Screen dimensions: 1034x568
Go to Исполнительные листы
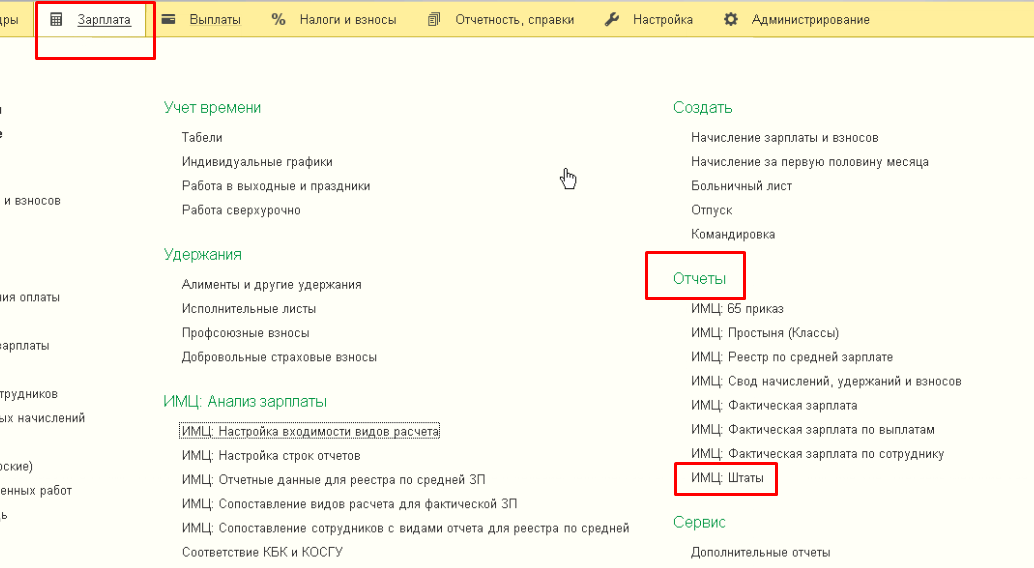click(249, 308)
